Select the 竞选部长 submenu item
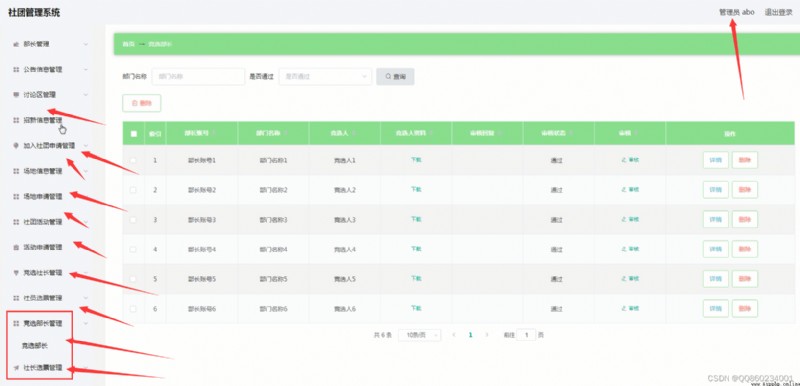This screenshot has height=386, width=800. click(35, 346)
